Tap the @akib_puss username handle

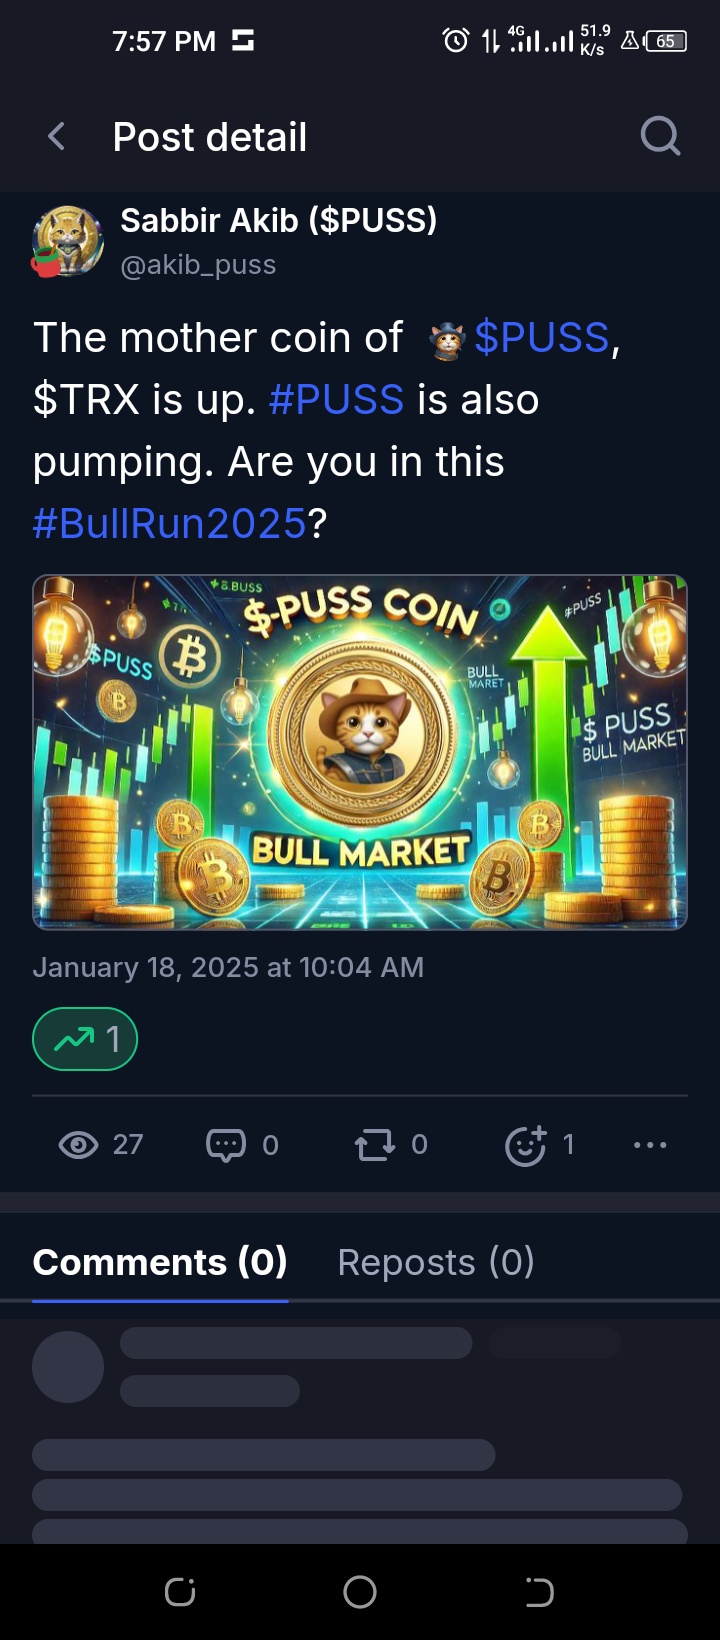click(198, 265)
